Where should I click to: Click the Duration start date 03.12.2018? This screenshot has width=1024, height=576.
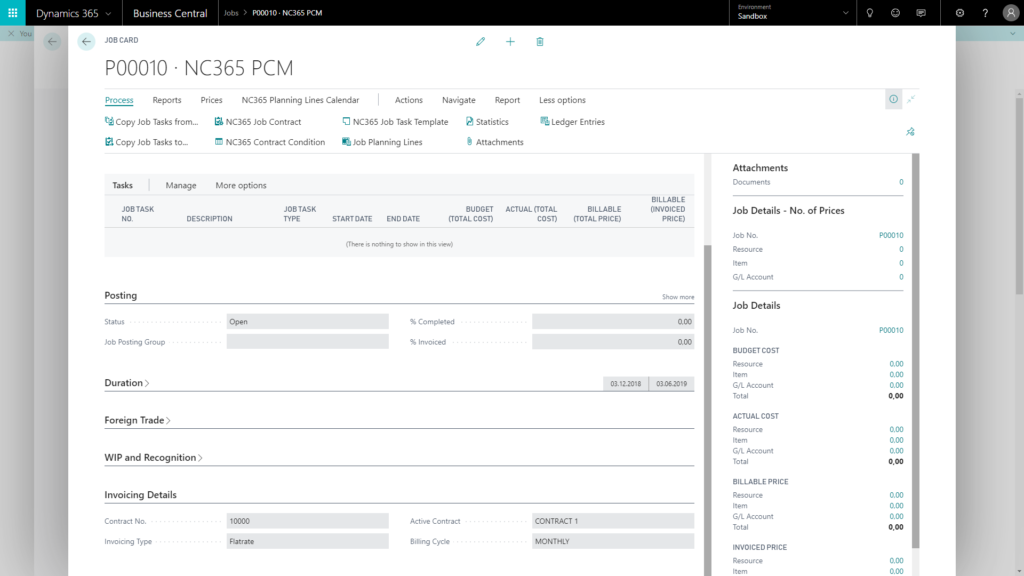click(x=626, y=384)
